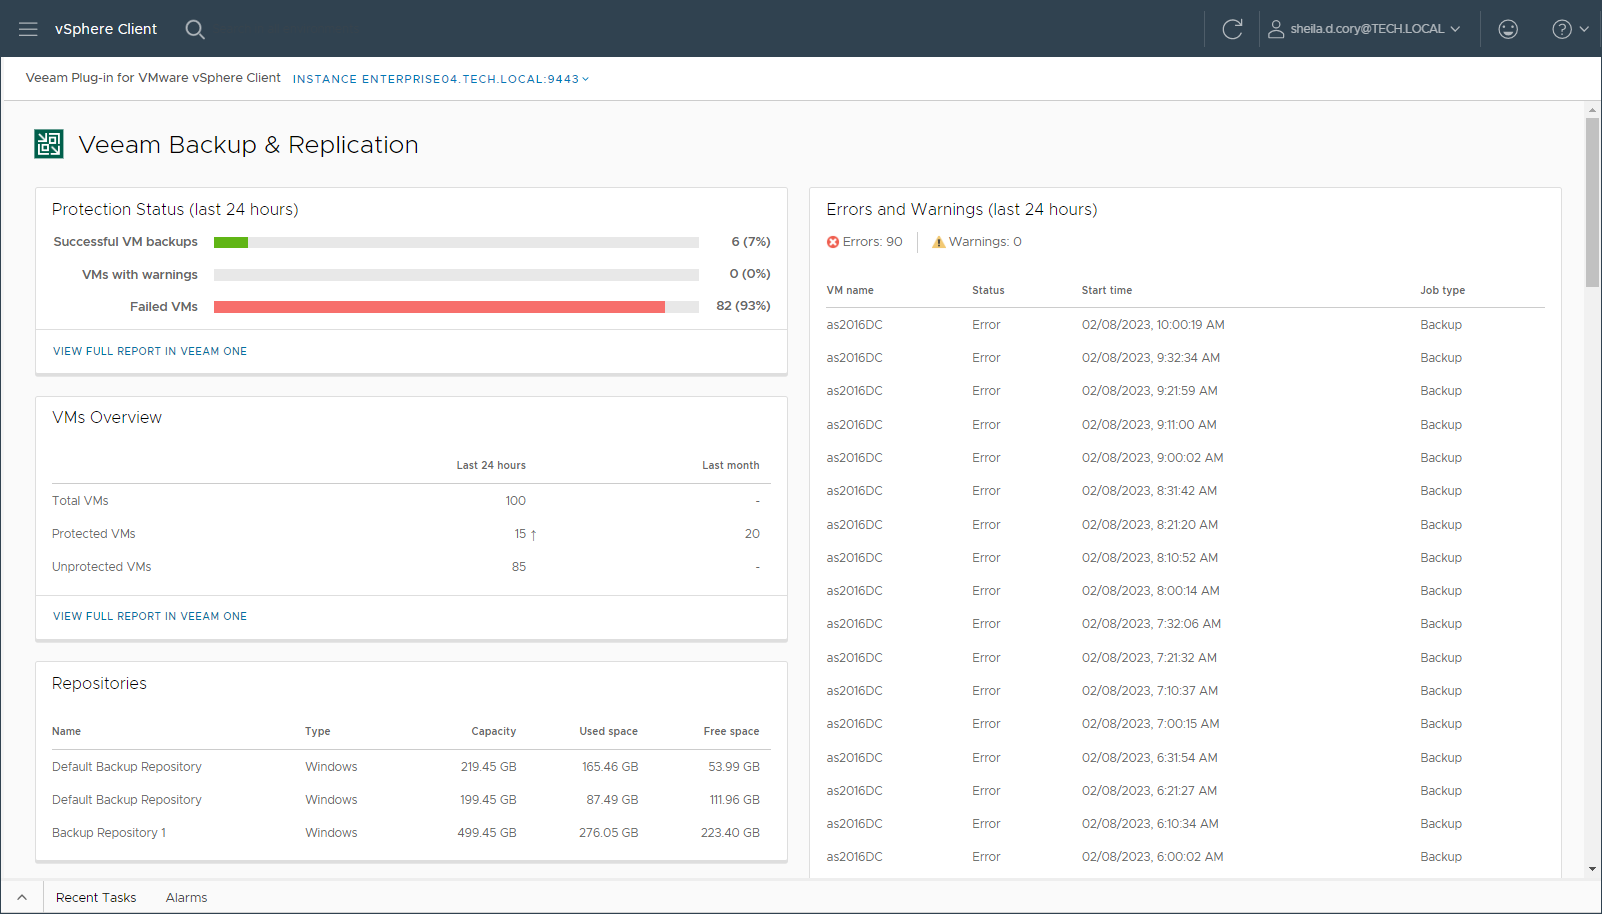The image size is (1602, 914).
Task: Open the first Default Backup Repository
Action: [x=126, y=766]
